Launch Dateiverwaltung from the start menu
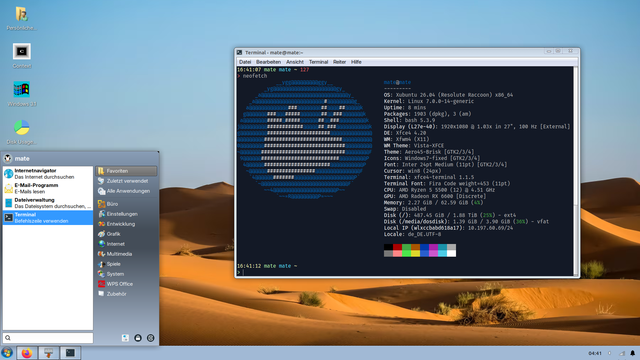Screen dimensions: 640x360 pos(48,203)
